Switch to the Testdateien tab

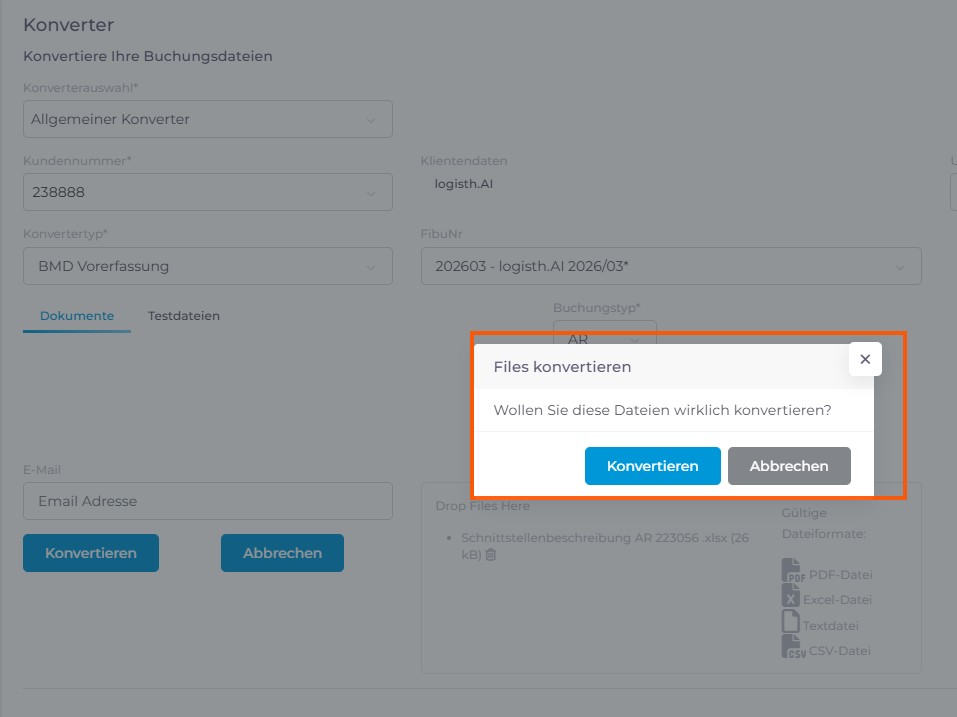coord(184,316)
